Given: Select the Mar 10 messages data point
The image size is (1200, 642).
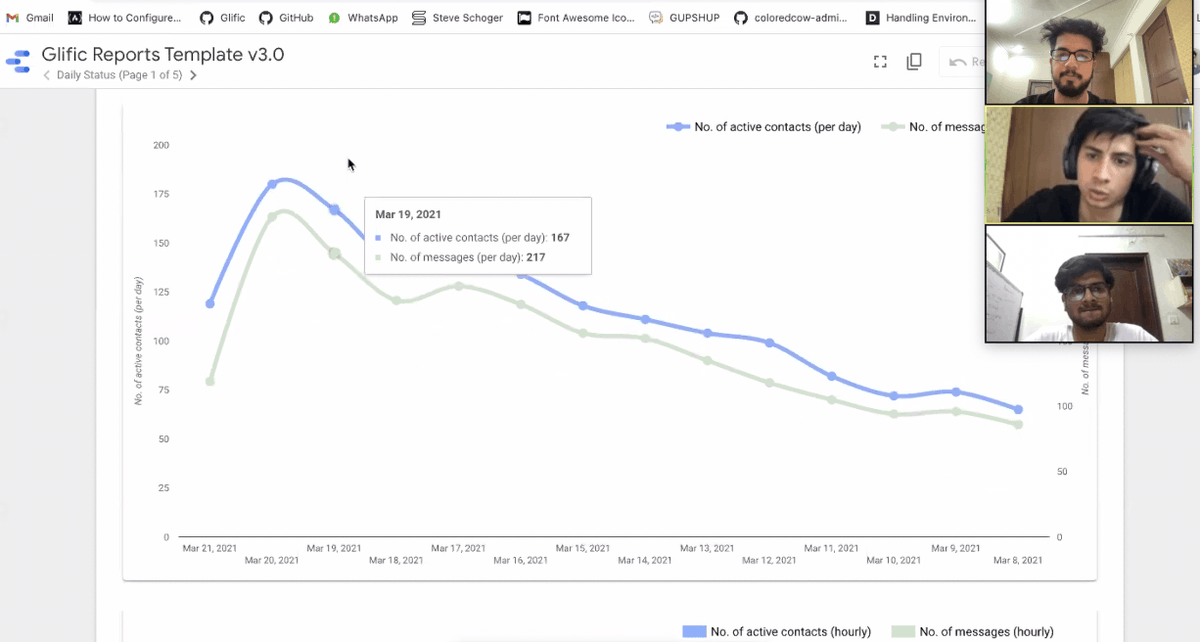Looking at the screenshot, I should click(894, 413).
